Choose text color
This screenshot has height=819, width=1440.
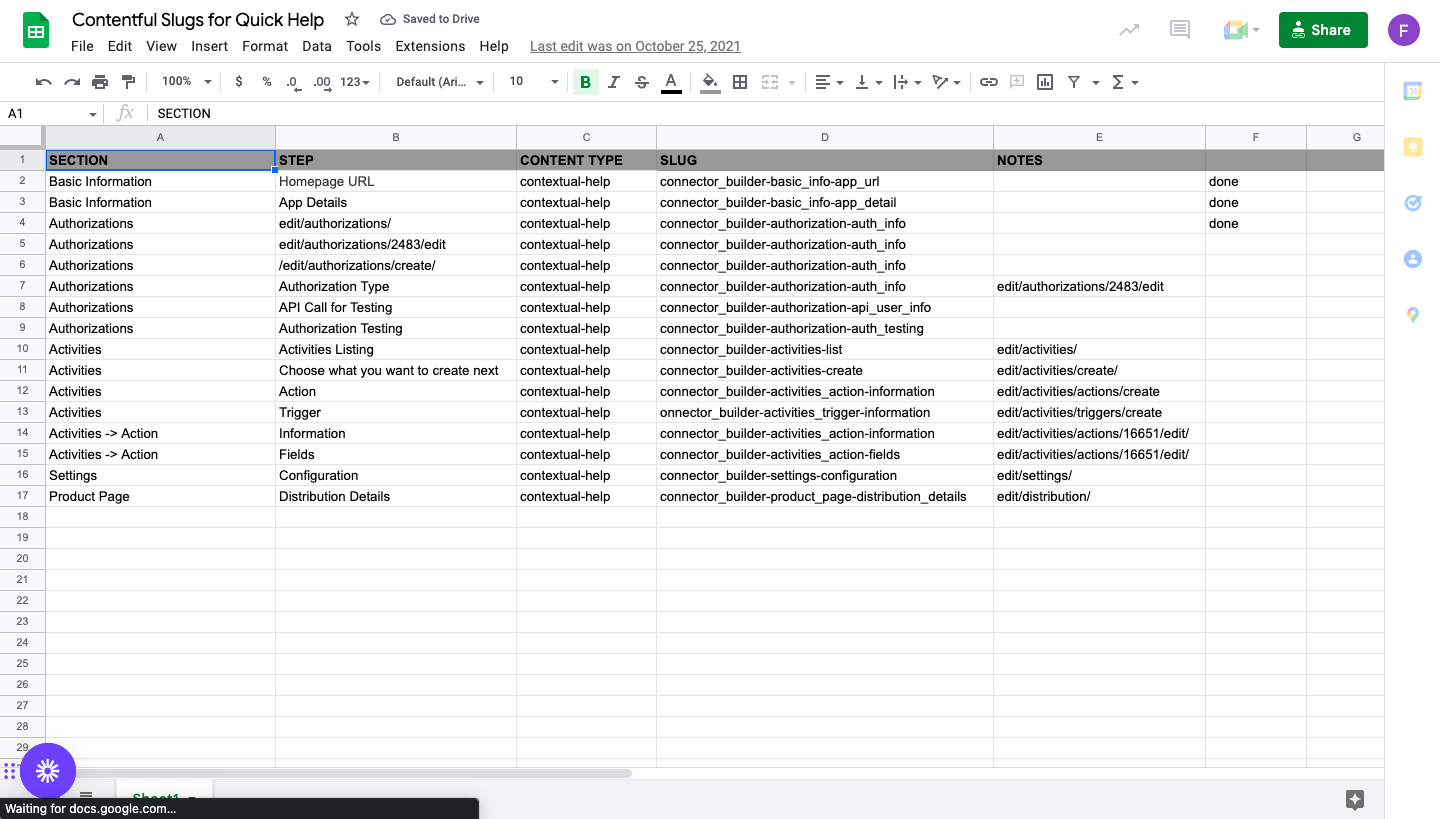(671, 82)
